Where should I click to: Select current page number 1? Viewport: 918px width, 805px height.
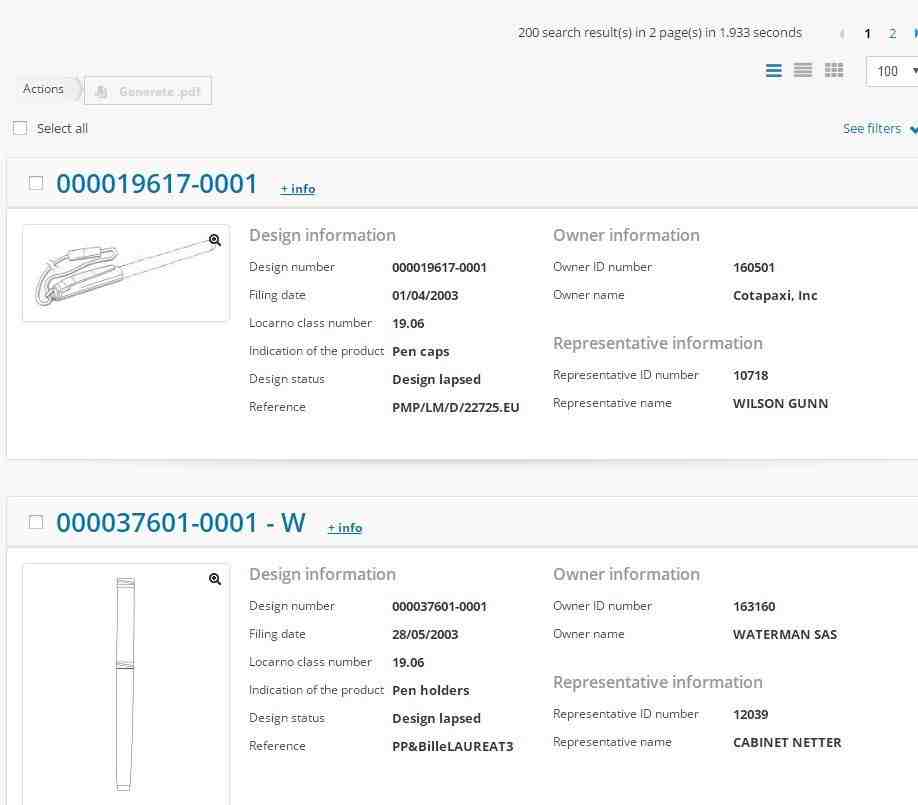click(x=868, y=33)
